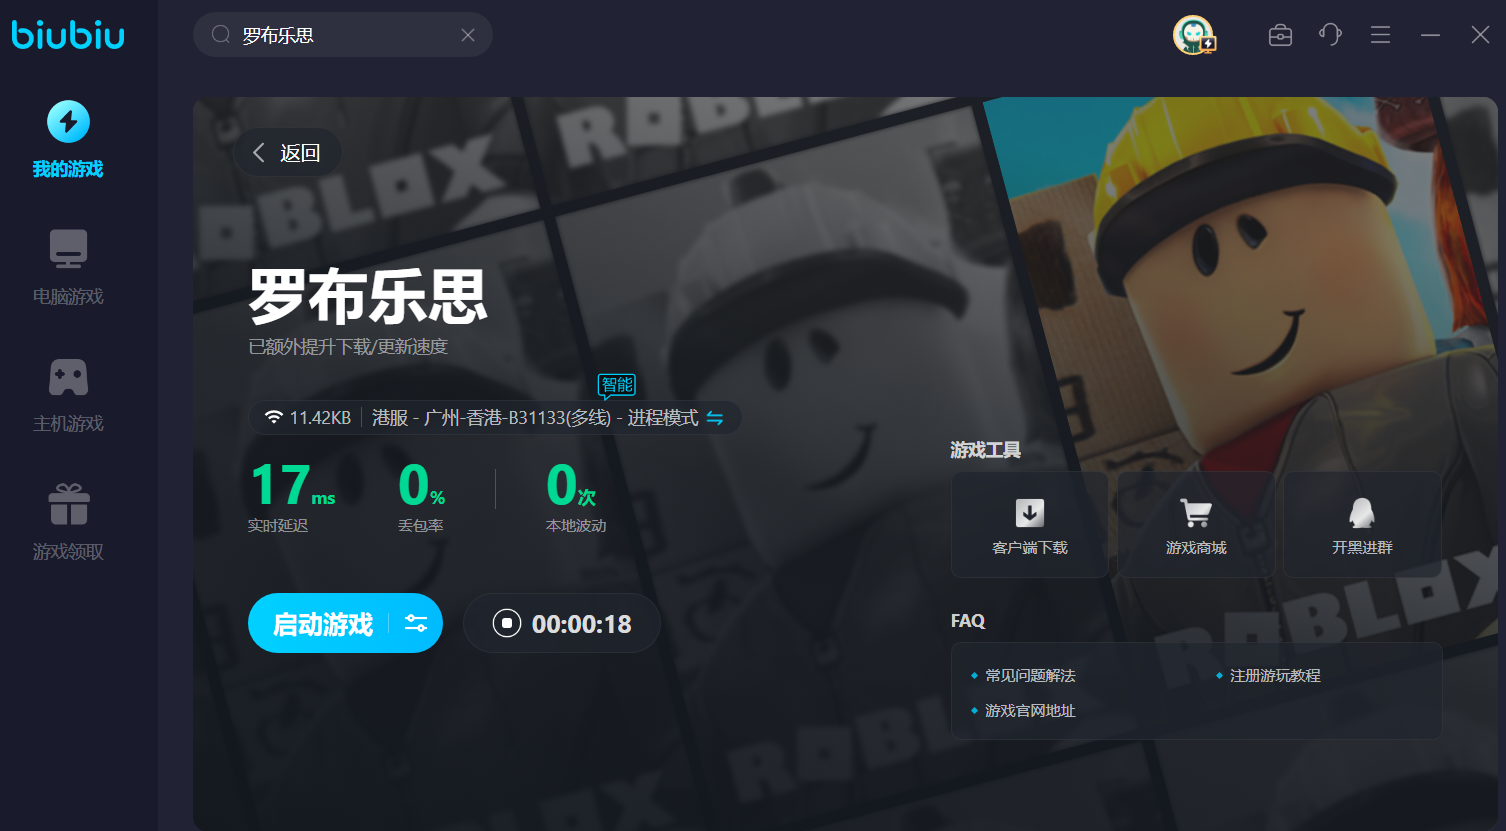Switch to 我的游戏 tab
Image resolution: width=1506 pixels, height=831 pixels.
click(68, 140)
